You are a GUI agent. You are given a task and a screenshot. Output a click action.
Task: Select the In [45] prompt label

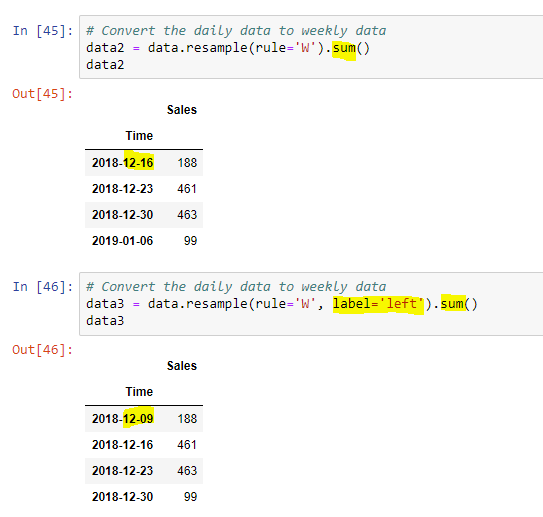tap(43, 31)
